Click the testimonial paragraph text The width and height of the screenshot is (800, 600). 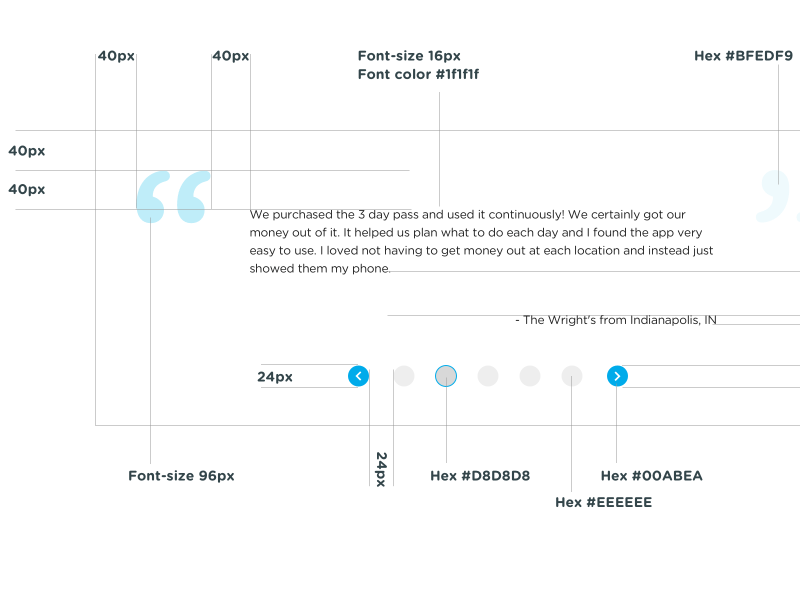pyautogui.click(x=481, y=242)
